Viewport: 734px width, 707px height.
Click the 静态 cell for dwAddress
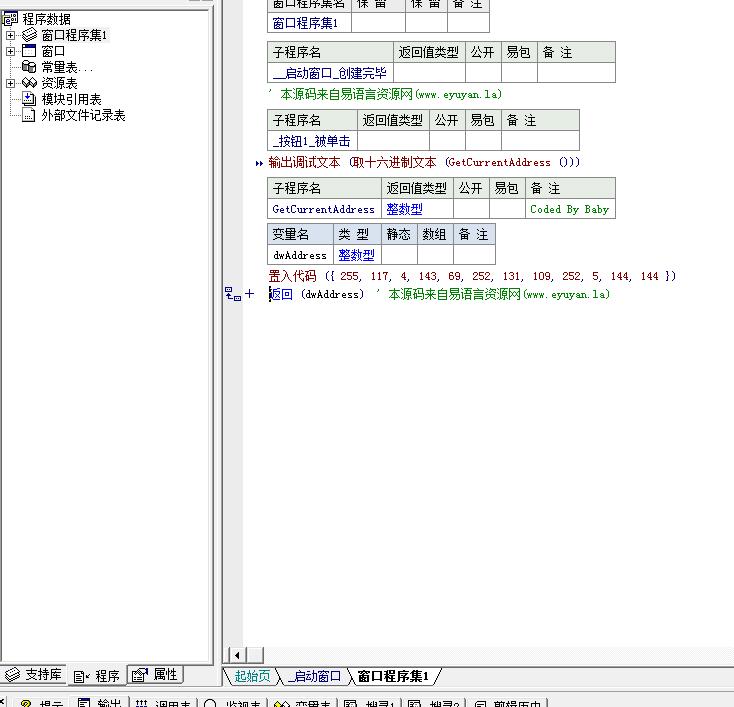click(x=399, y=255)
